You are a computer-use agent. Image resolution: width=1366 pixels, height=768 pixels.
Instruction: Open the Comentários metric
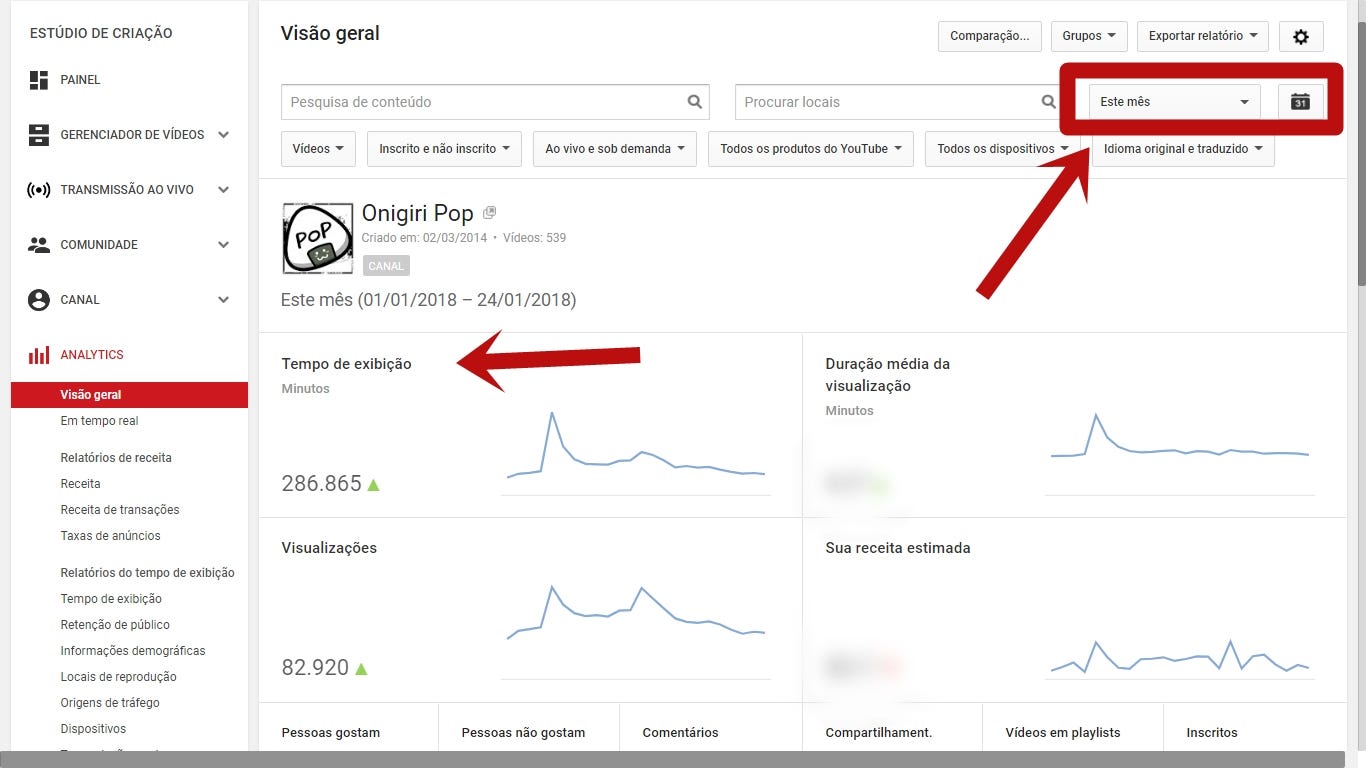coord(680,733)
